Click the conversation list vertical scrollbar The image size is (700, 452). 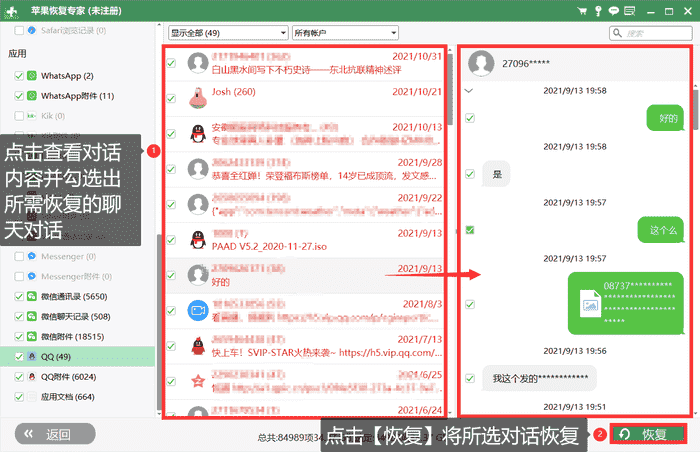pos(450,89)
